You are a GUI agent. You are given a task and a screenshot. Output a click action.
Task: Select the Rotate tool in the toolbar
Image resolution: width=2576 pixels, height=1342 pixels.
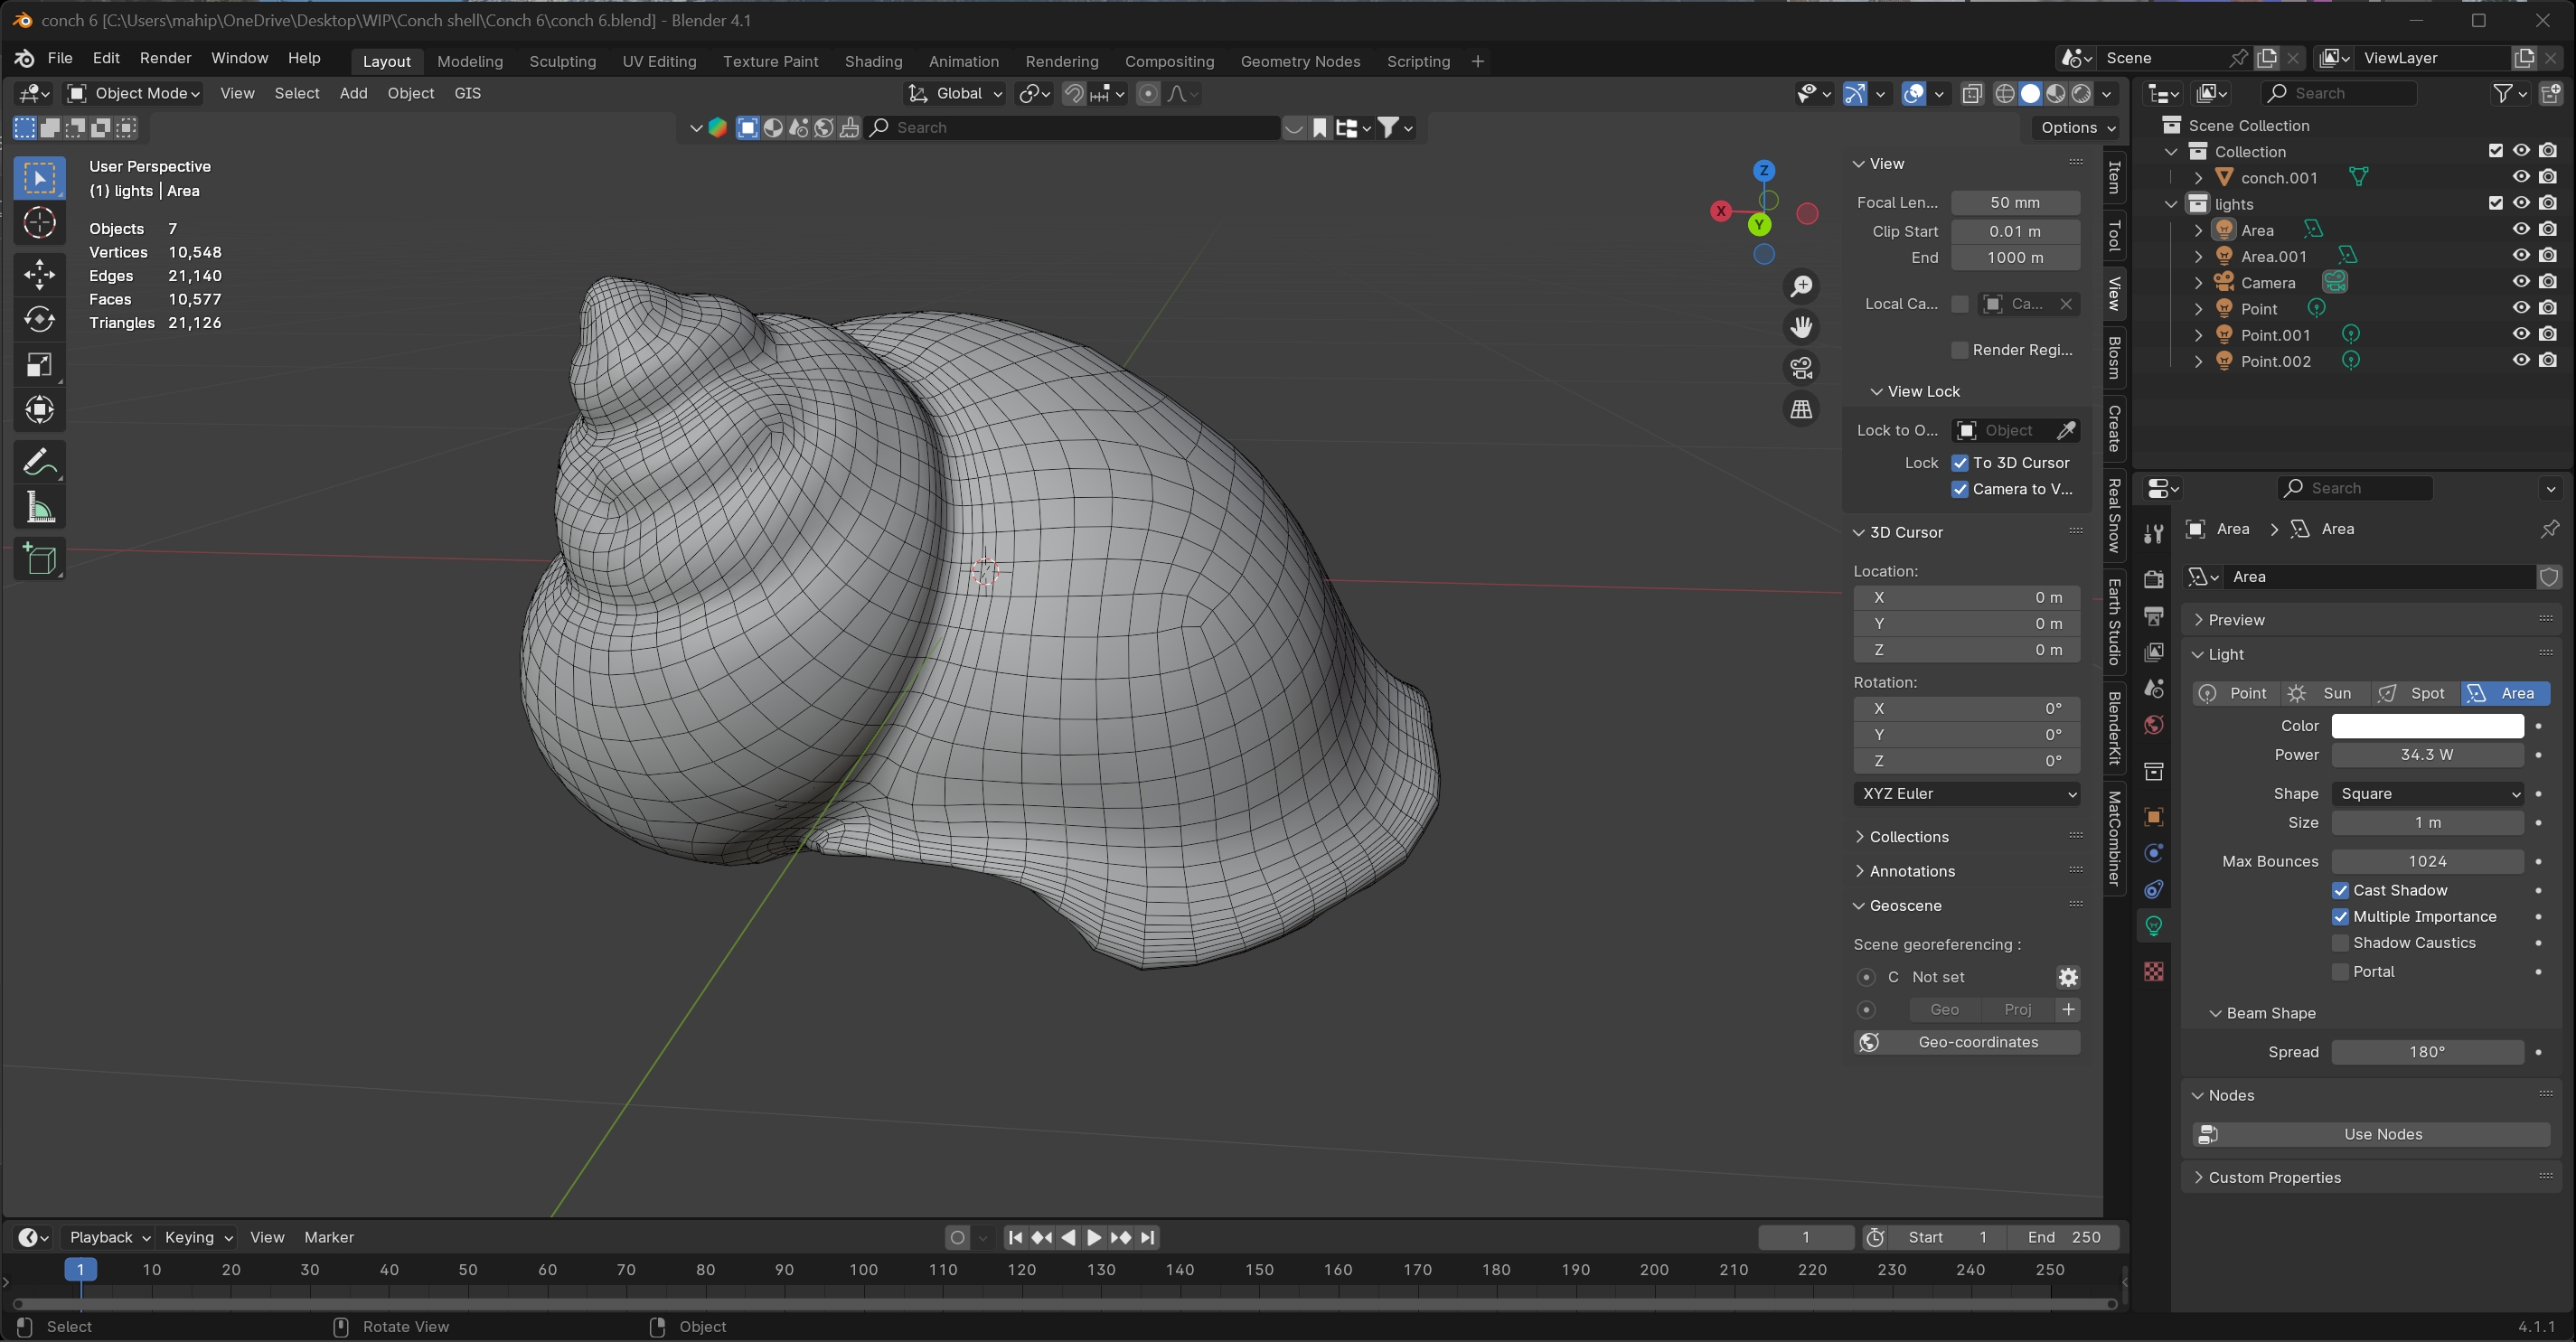tap(39, 319)
